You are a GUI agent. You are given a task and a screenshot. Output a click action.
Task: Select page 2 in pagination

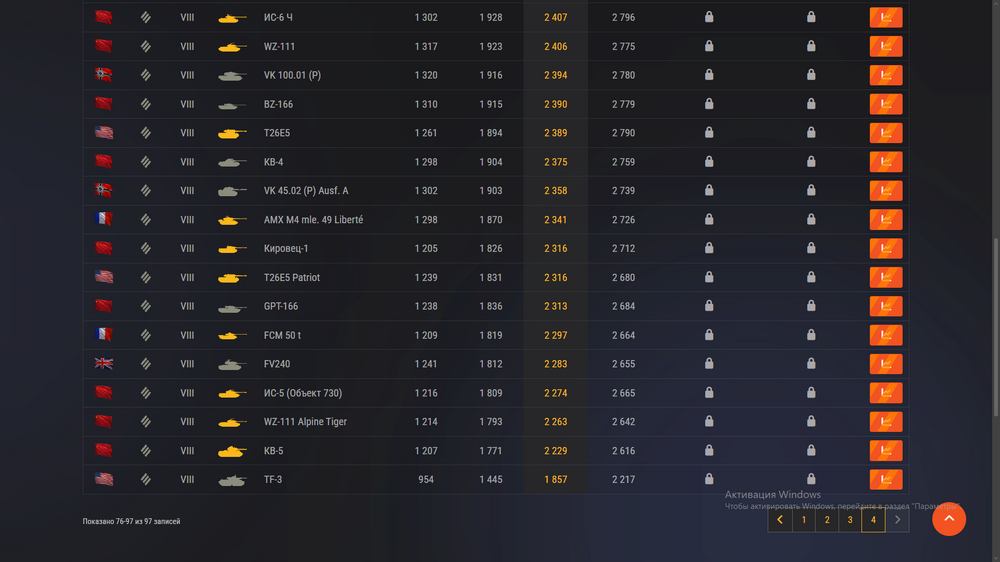coord(827,520)
